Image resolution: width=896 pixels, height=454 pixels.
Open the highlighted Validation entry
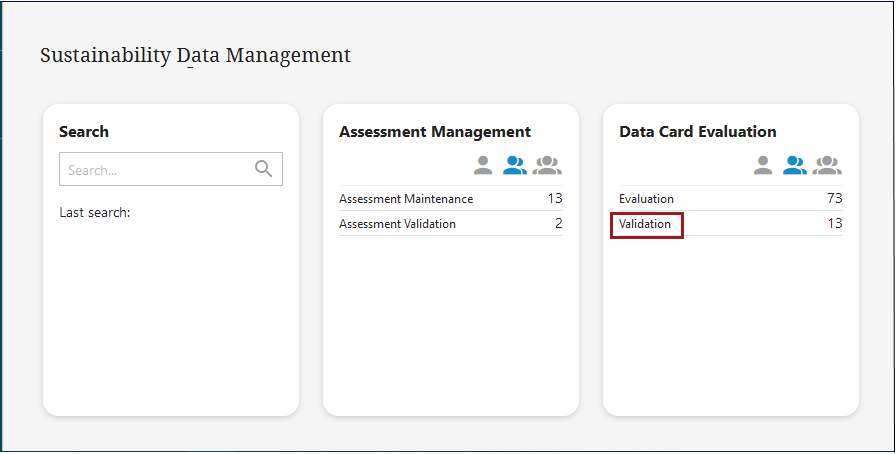(645, 224)
